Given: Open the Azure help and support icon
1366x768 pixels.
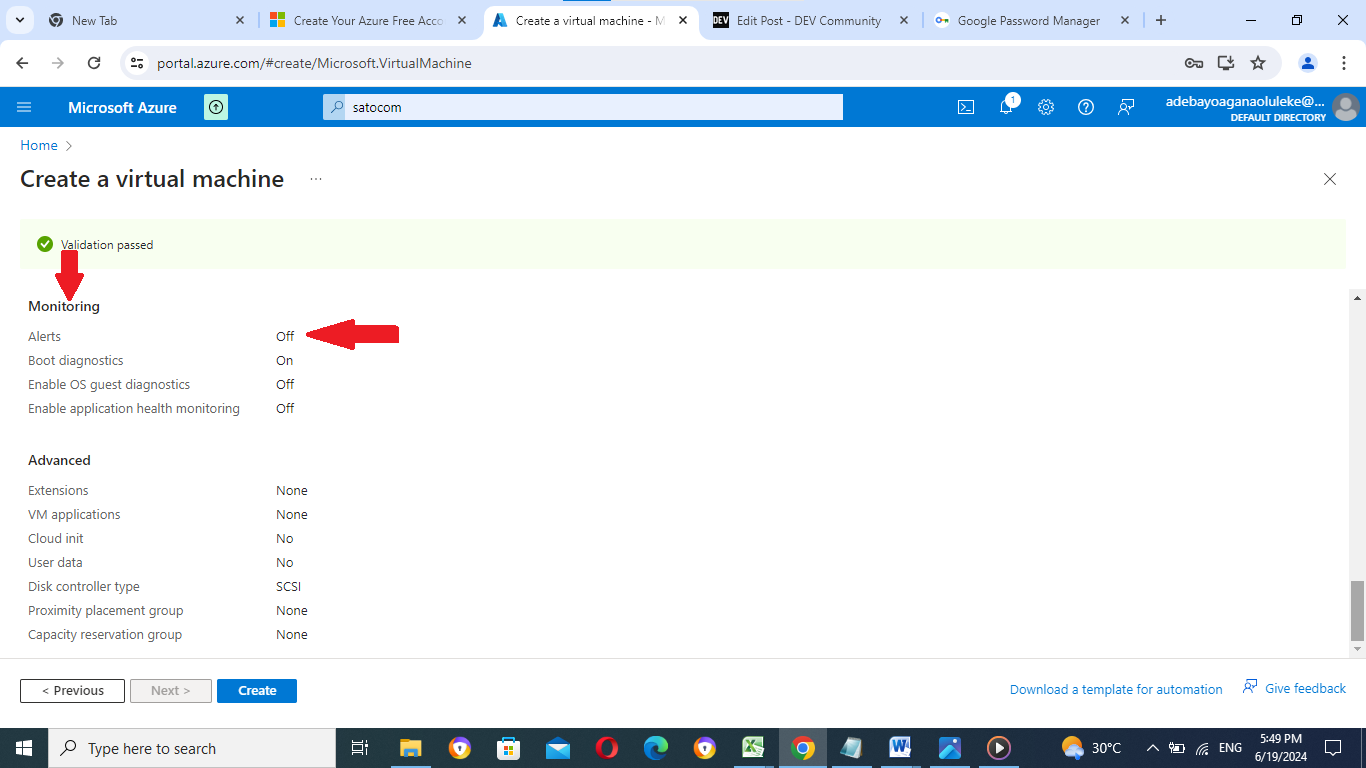Looking at the screenshot, I should coord(1086,107).
